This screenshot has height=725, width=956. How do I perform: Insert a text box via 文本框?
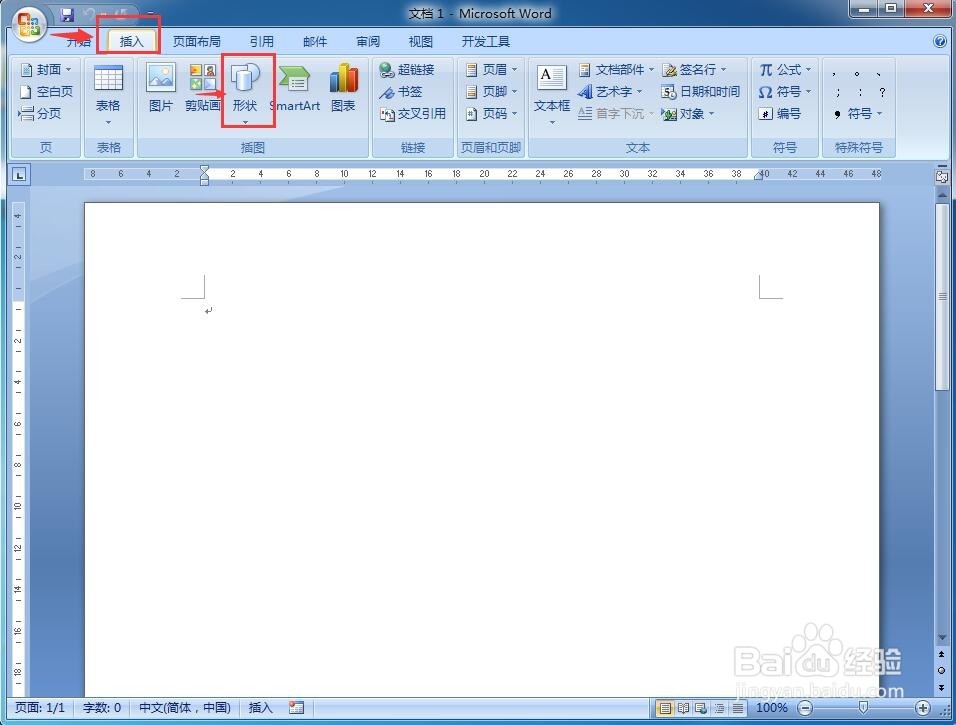[552, 95]
